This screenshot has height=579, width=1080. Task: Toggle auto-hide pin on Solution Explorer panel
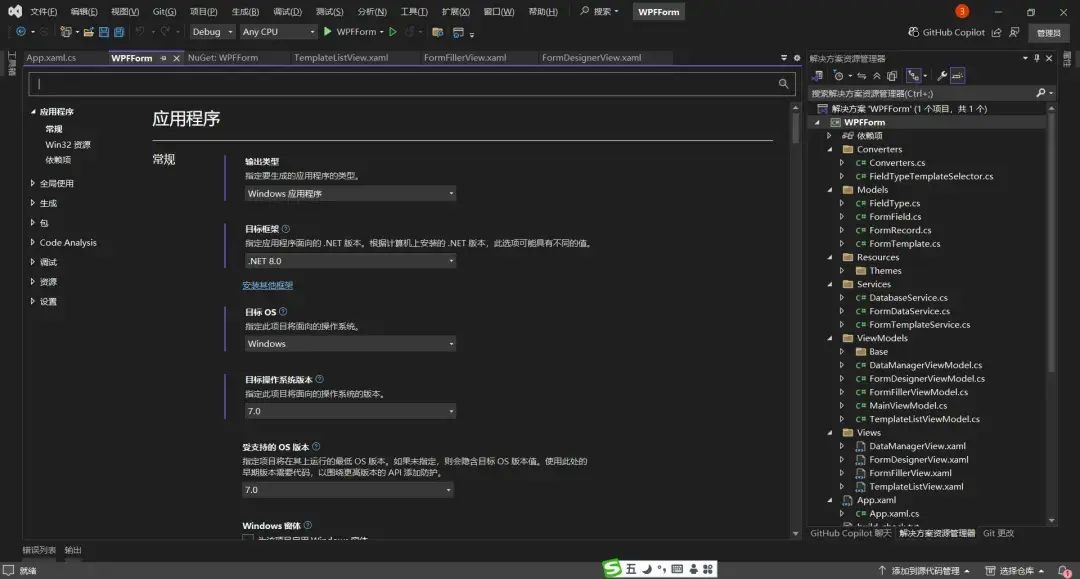tap(1037, 59)
